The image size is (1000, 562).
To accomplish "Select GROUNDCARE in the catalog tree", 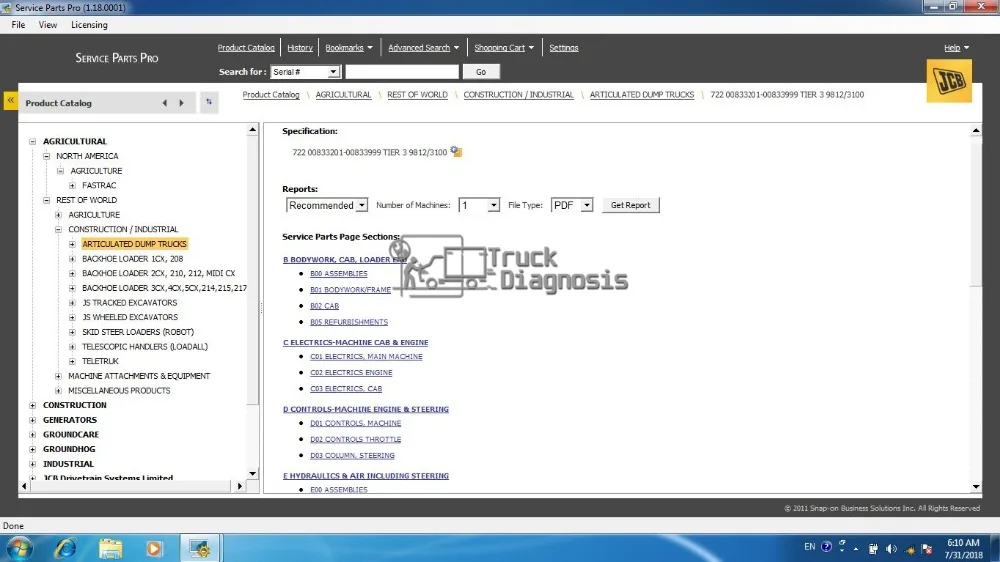I will (x=71, y=435).
